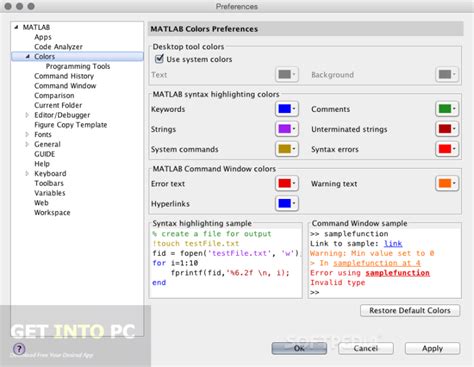Open System commands color picker
474x367 pixels.
pos(287,149)
